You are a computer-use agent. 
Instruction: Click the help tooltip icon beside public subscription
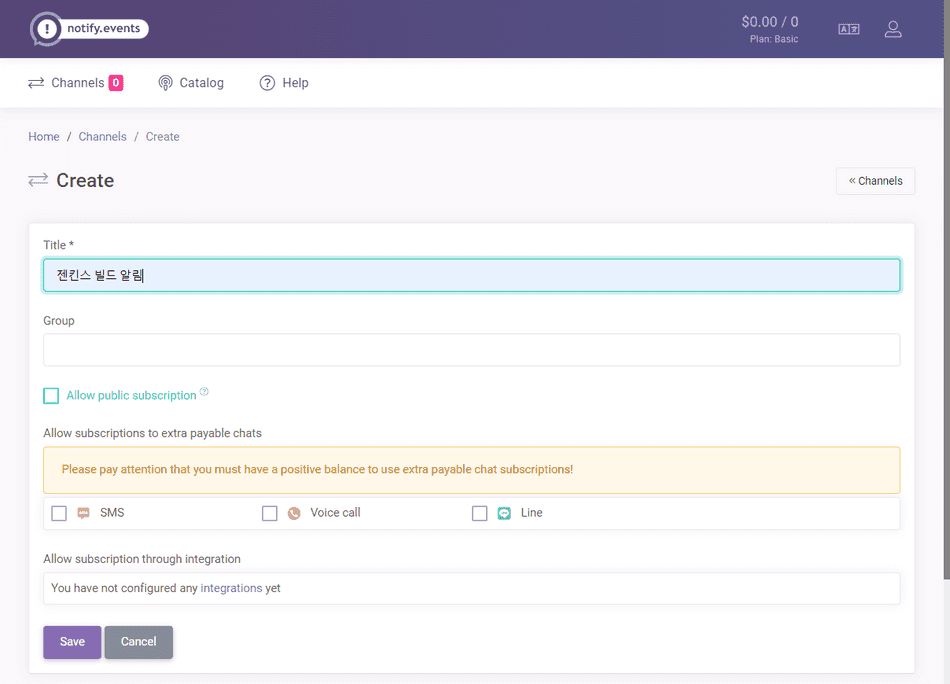[204, 391]
